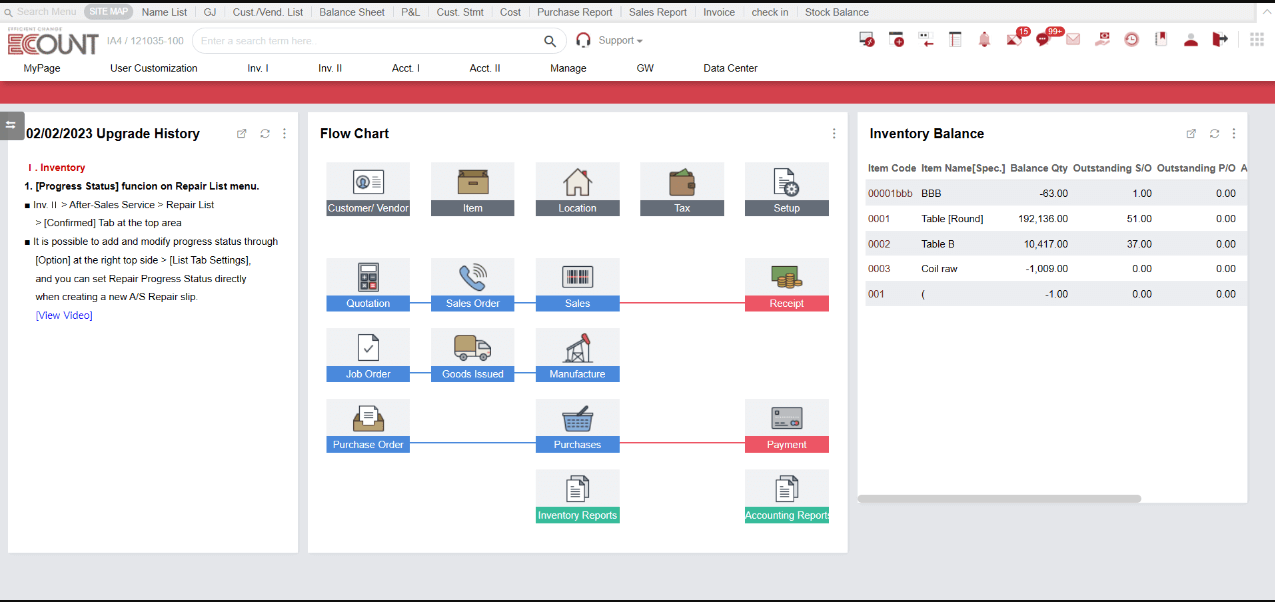Open the Purchase Report menu item
The image size is (1275, 602).
(x=575, y=11)
